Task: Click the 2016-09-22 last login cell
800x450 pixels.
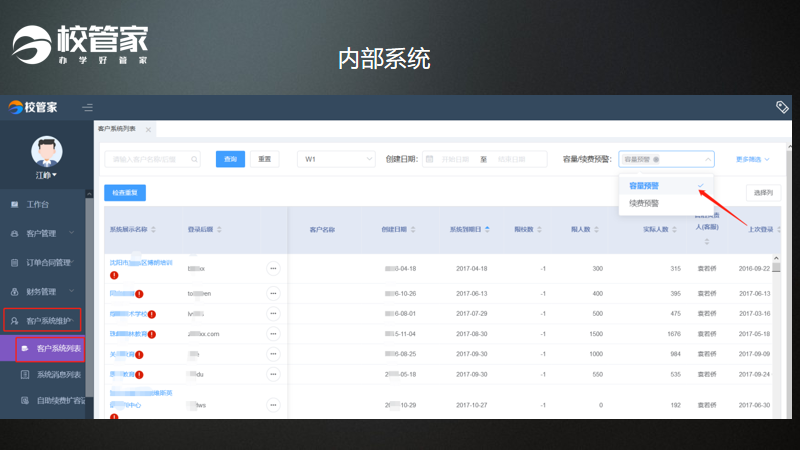Action: (754, 268)
